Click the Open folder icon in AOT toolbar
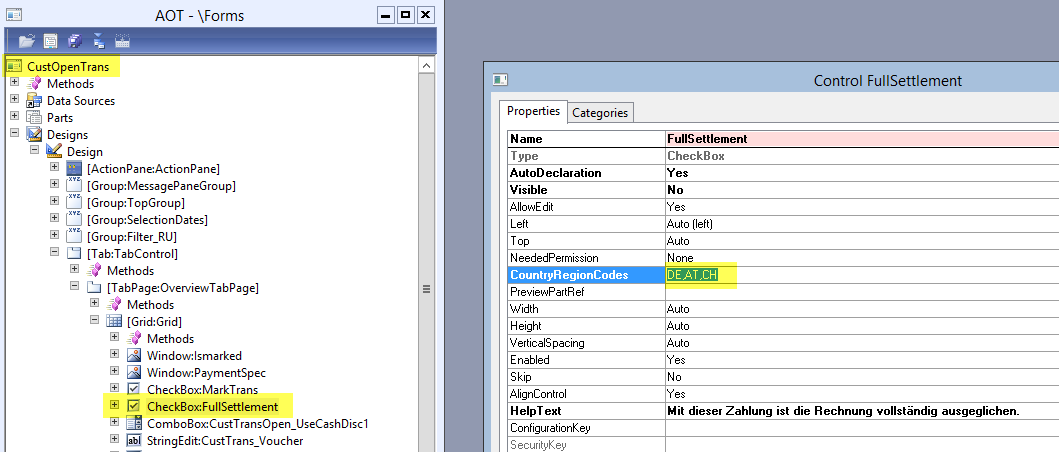Screen dimensions: 1059x452 27,42
